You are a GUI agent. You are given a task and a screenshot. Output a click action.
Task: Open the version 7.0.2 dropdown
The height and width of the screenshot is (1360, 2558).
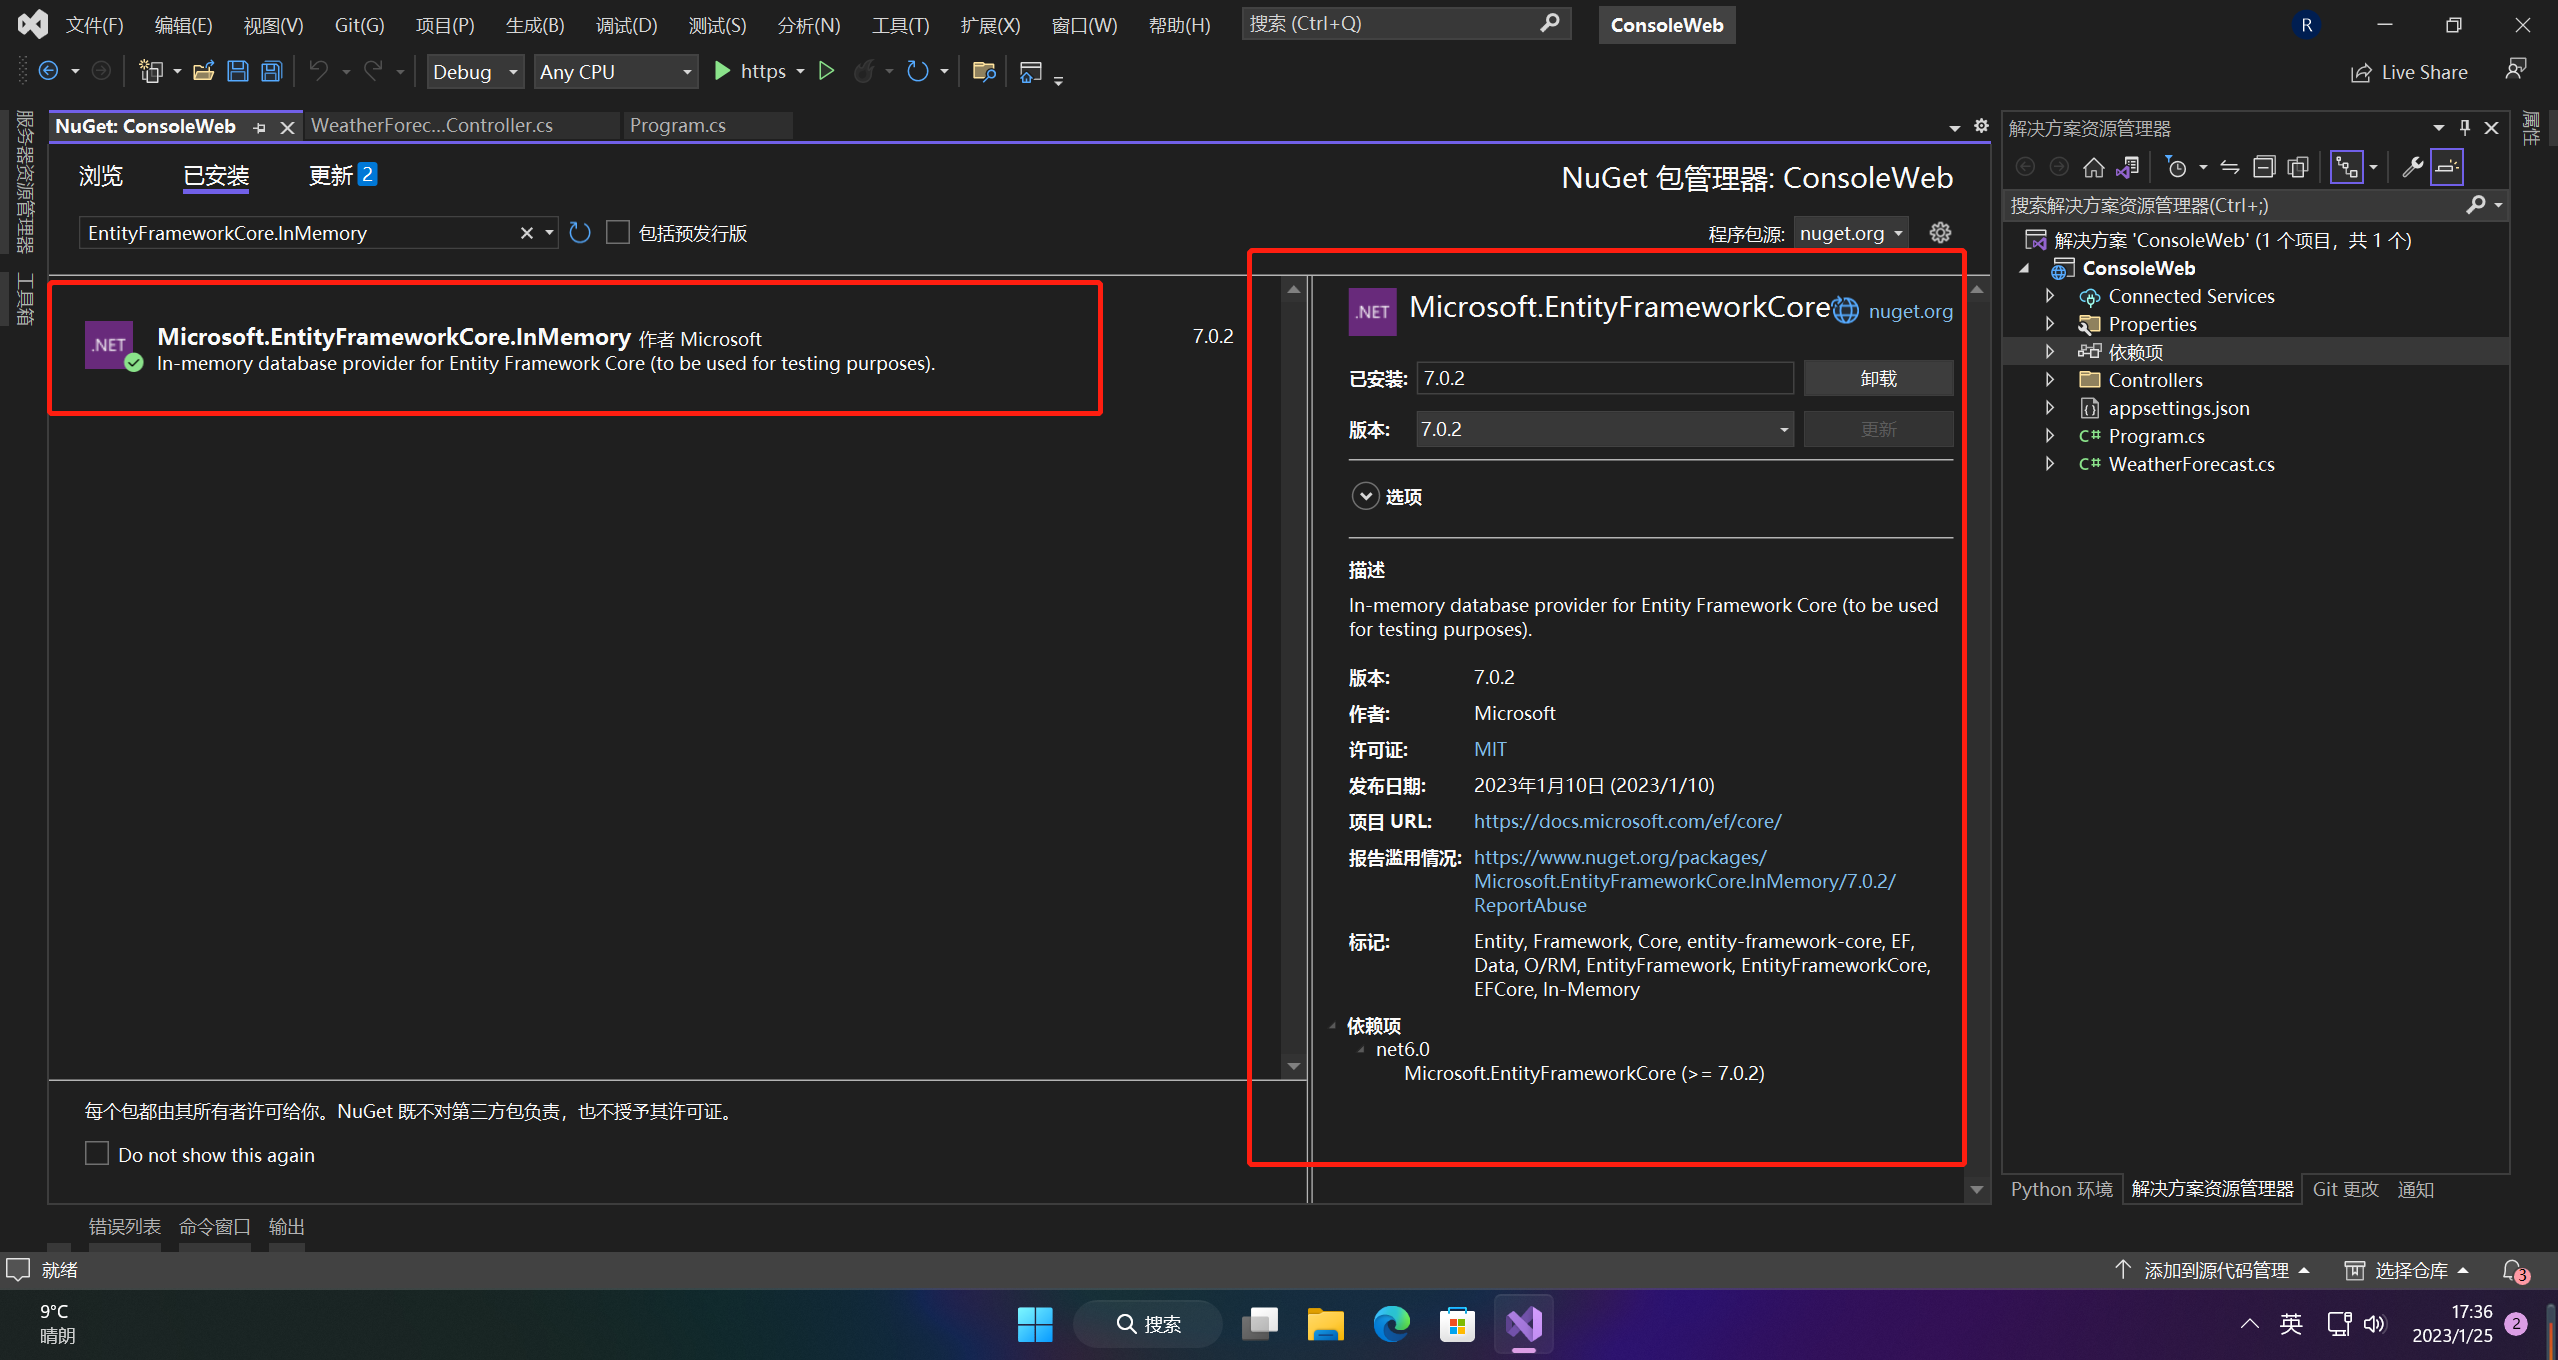(1605, 429)
